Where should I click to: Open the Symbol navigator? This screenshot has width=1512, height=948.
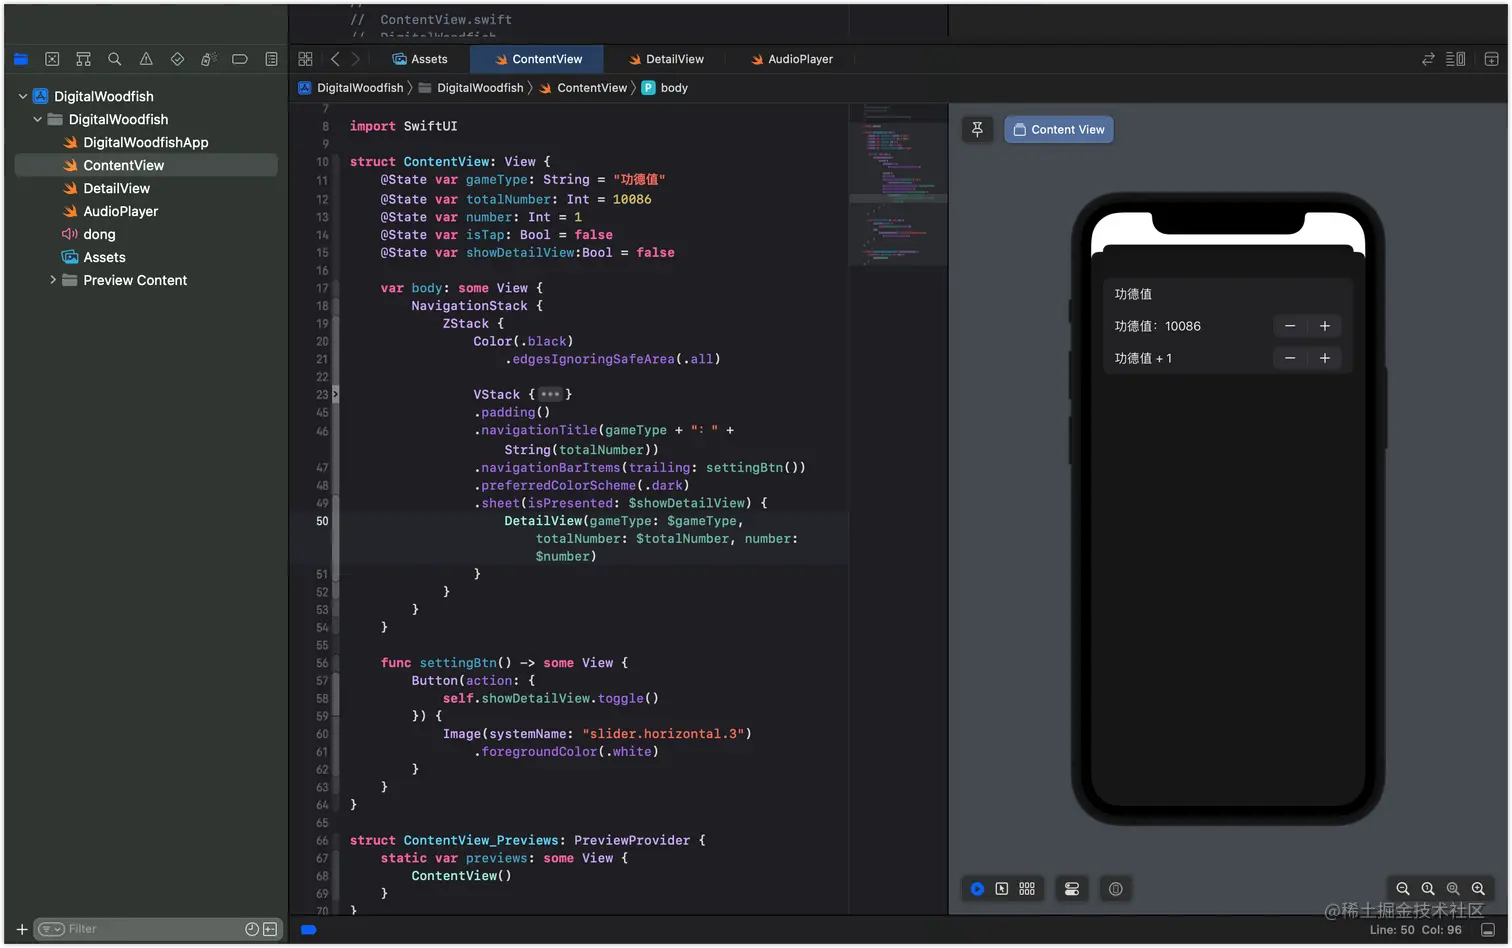point(83,59)
